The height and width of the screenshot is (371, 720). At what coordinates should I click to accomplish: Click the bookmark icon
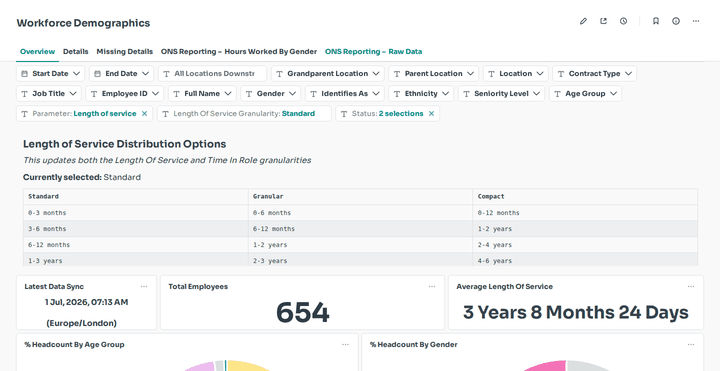pos(656,21)
